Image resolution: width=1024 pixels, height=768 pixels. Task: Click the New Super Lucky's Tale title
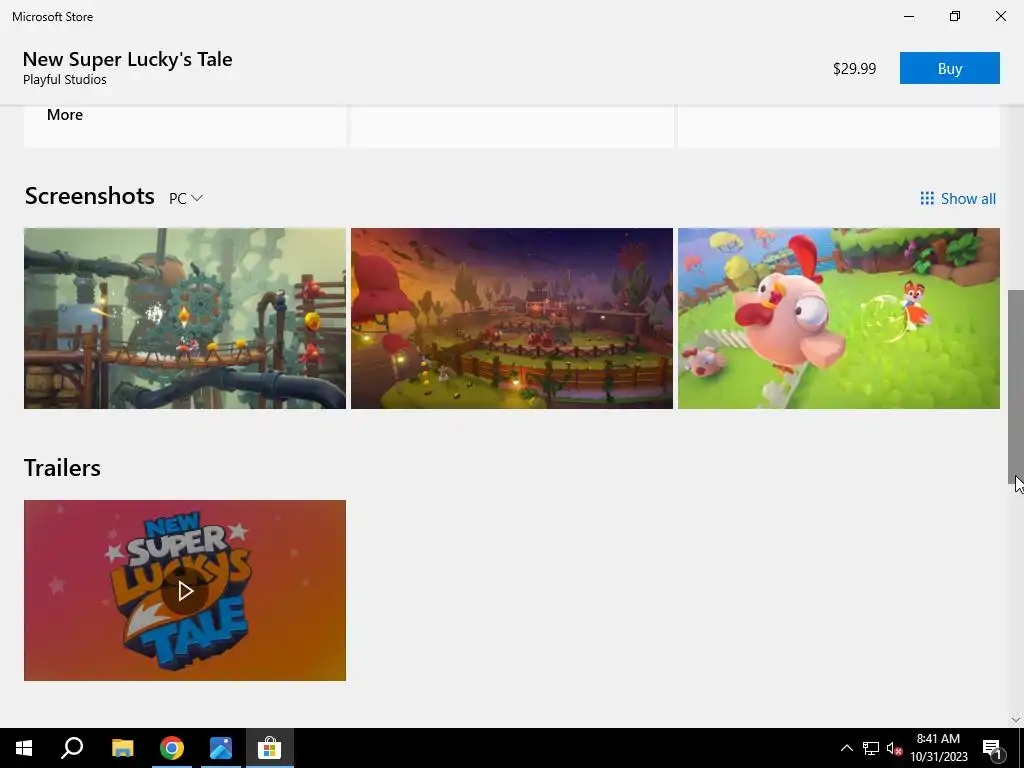point(127,59)
